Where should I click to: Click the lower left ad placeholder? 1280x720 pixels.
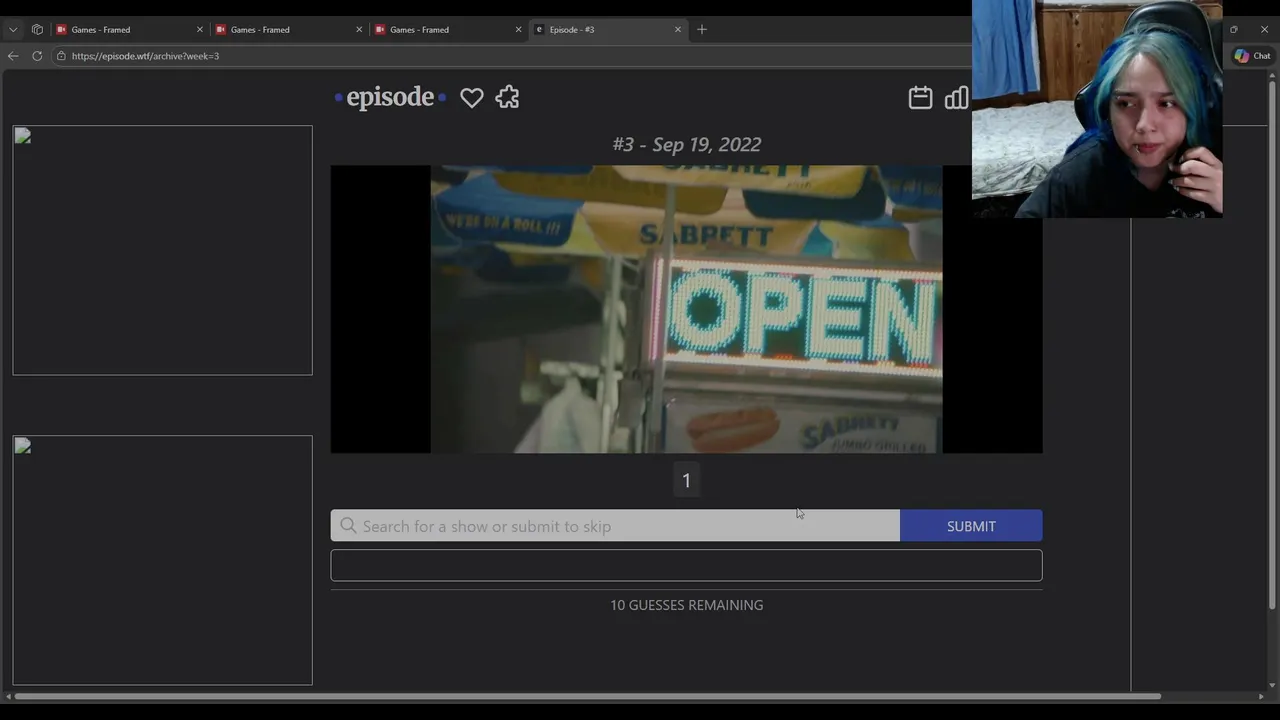(162, 560)
